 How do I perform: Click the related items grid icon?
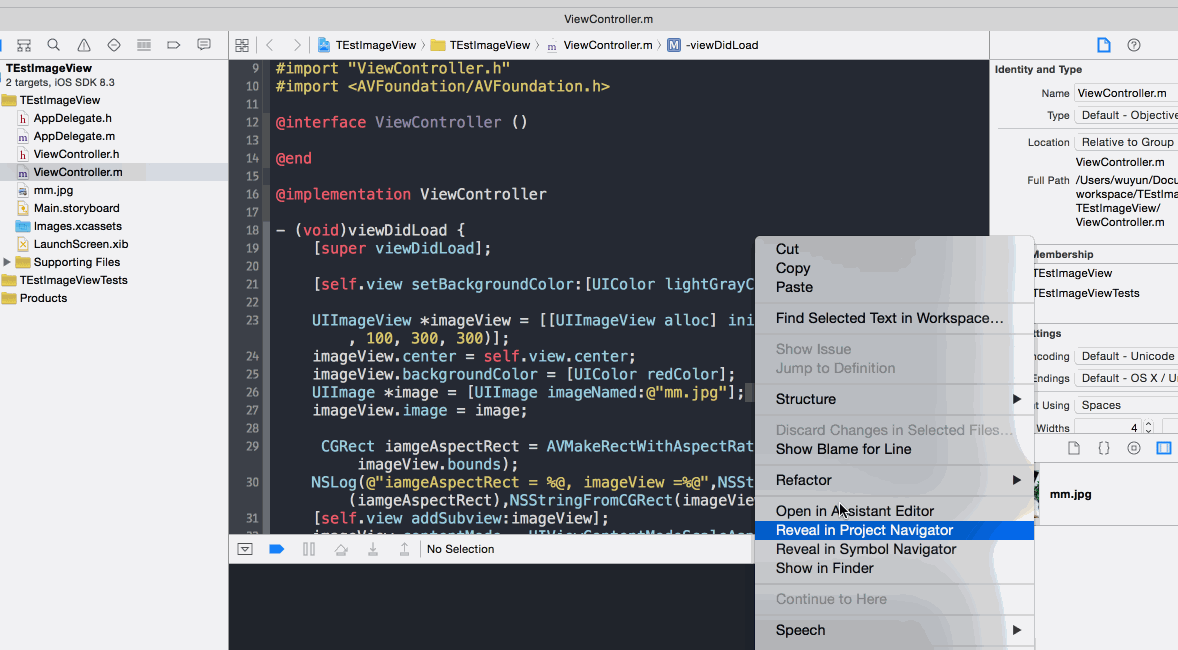tap(241, 45)
